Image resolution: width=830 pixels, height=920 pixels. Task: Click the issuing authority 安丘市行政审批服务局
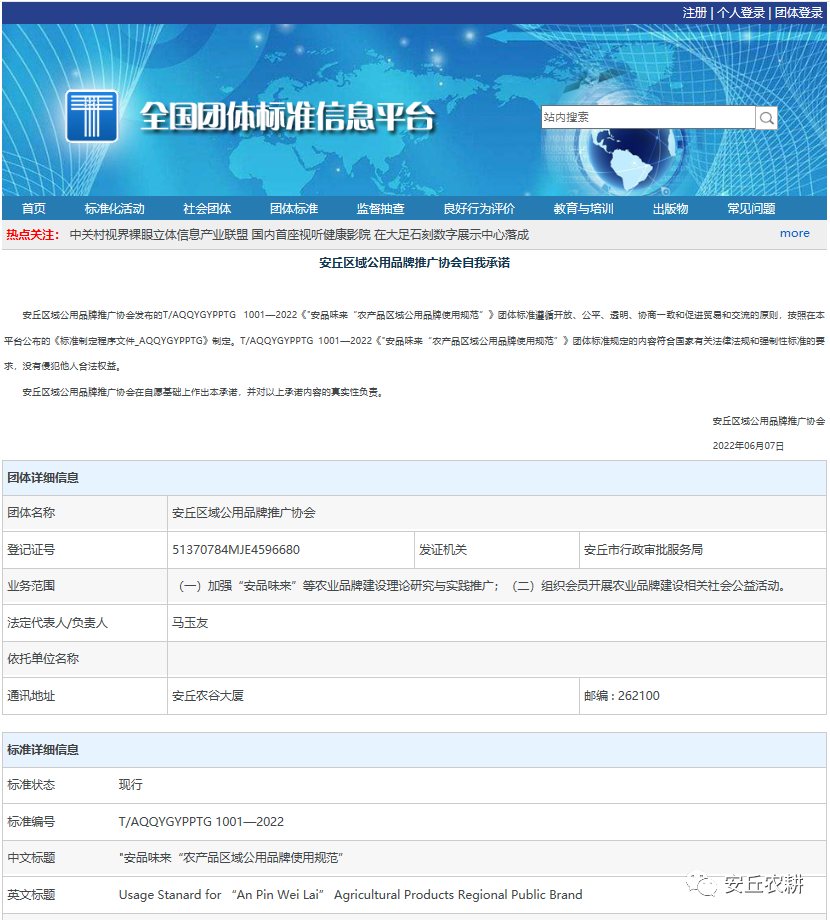click(643, 550)
